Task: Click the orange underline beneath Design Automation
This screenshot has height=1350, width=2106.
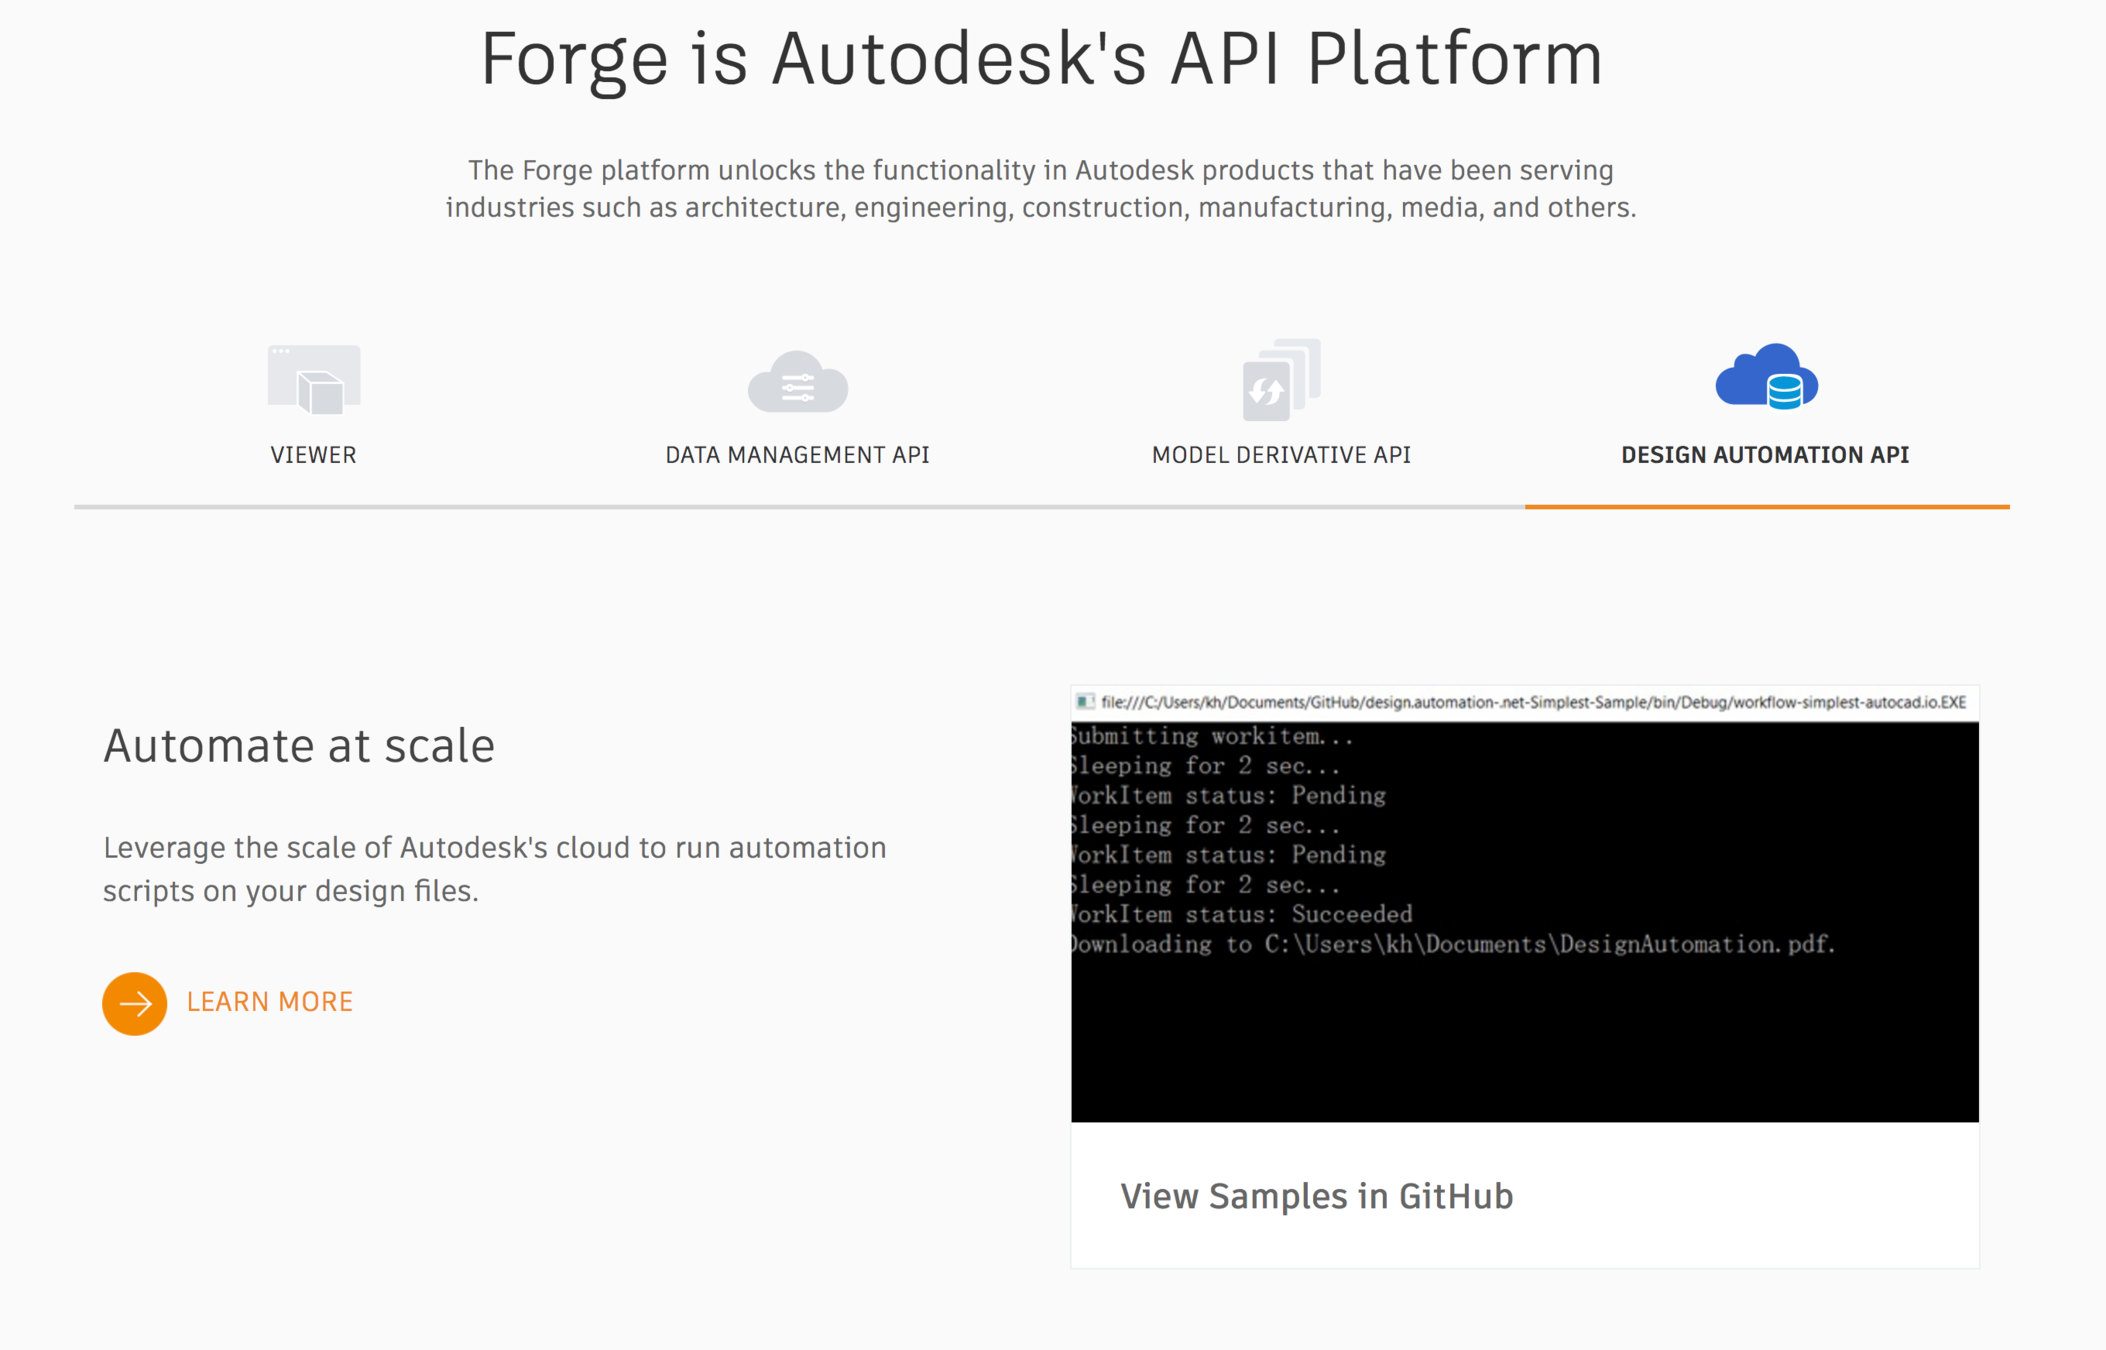Action: [1766, 507]
